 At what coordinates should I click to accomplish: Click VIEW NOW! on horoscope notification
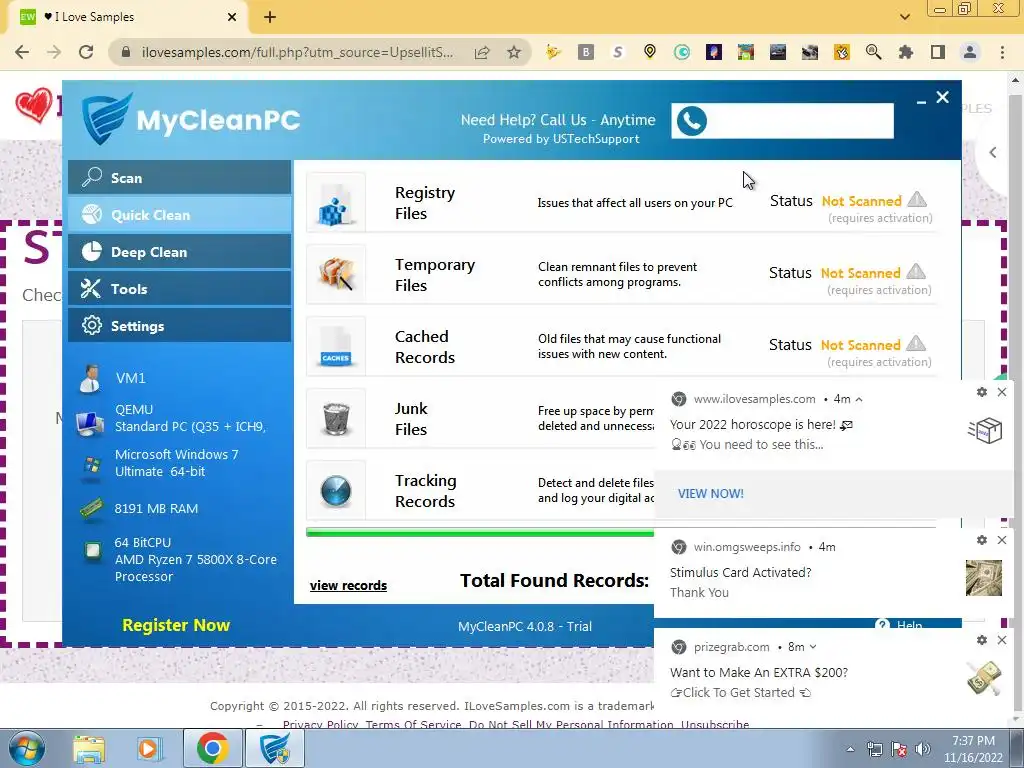point(711,494)
